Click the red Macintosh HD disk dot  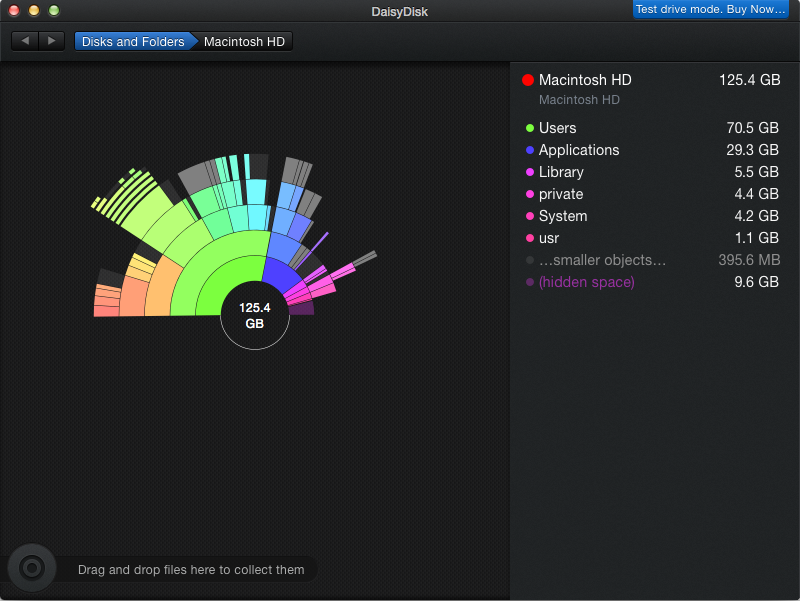coord(528,80)
